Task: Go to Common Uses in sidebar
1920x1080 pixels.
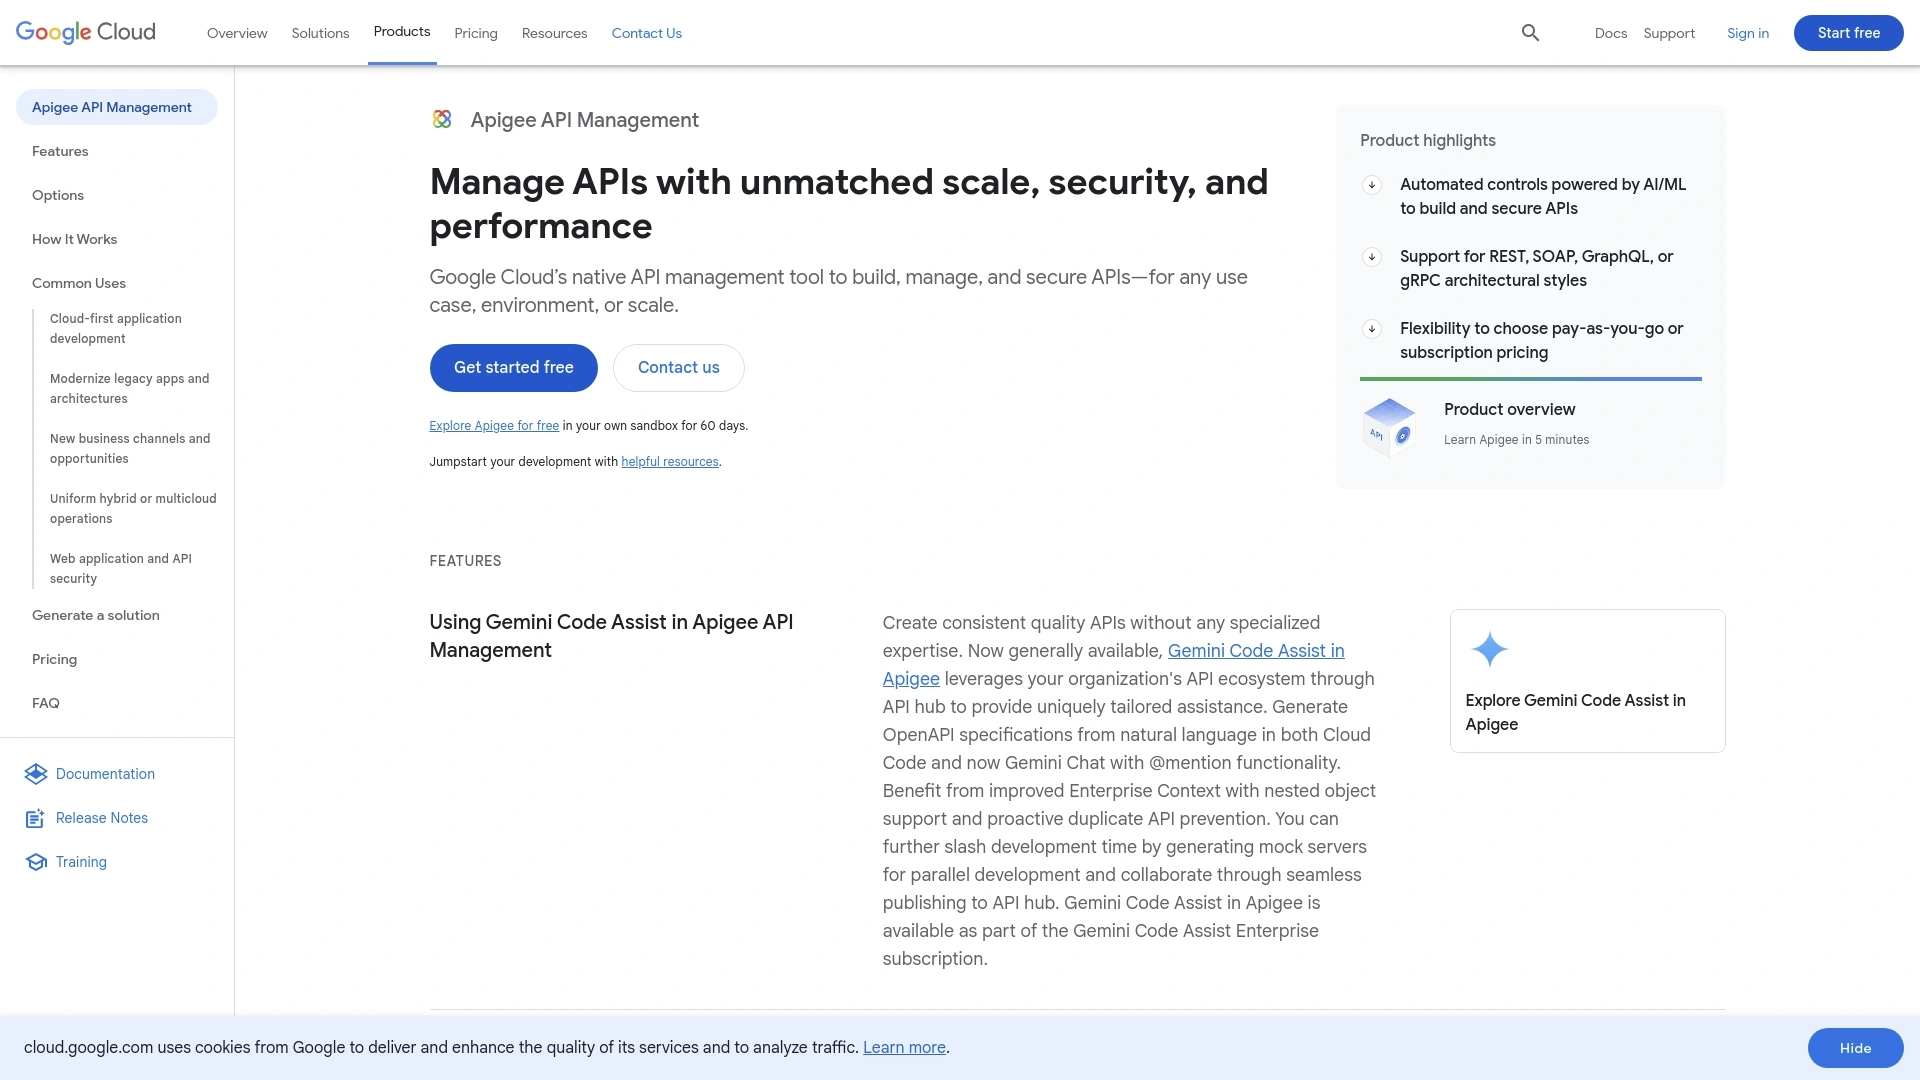Action: tap(79, 283)
